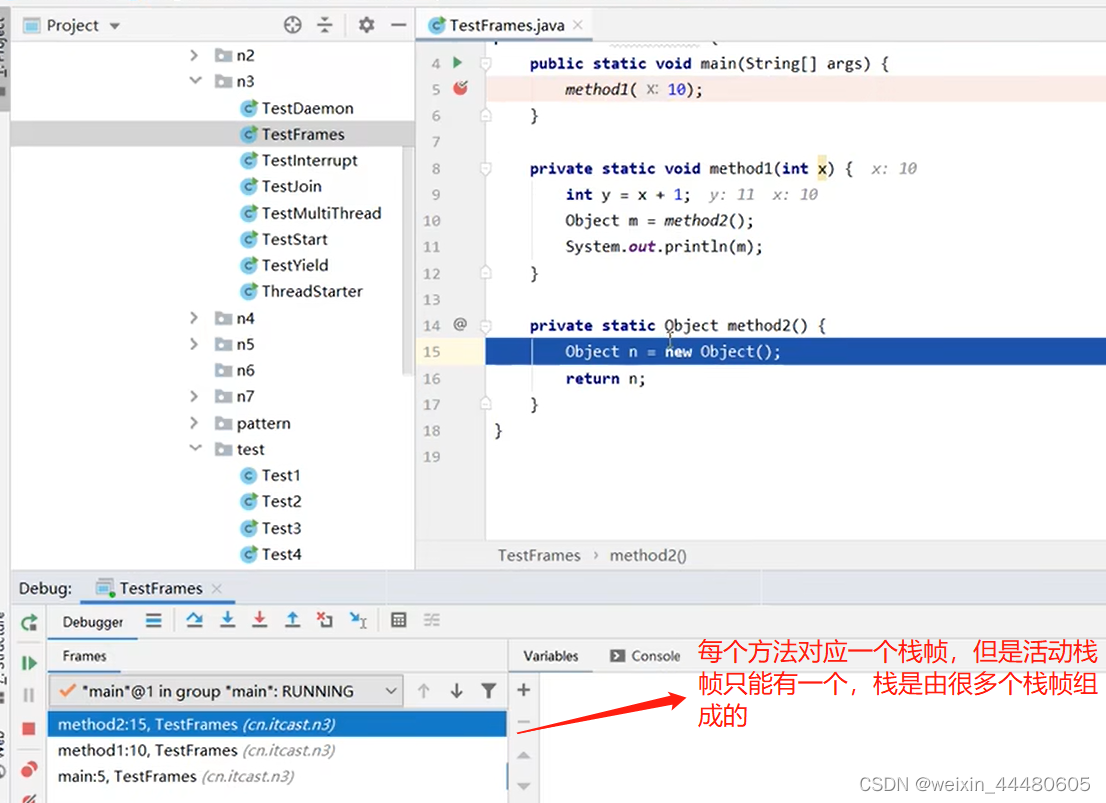Open the Evaluate Expression calculator icon

pos(399,620)
